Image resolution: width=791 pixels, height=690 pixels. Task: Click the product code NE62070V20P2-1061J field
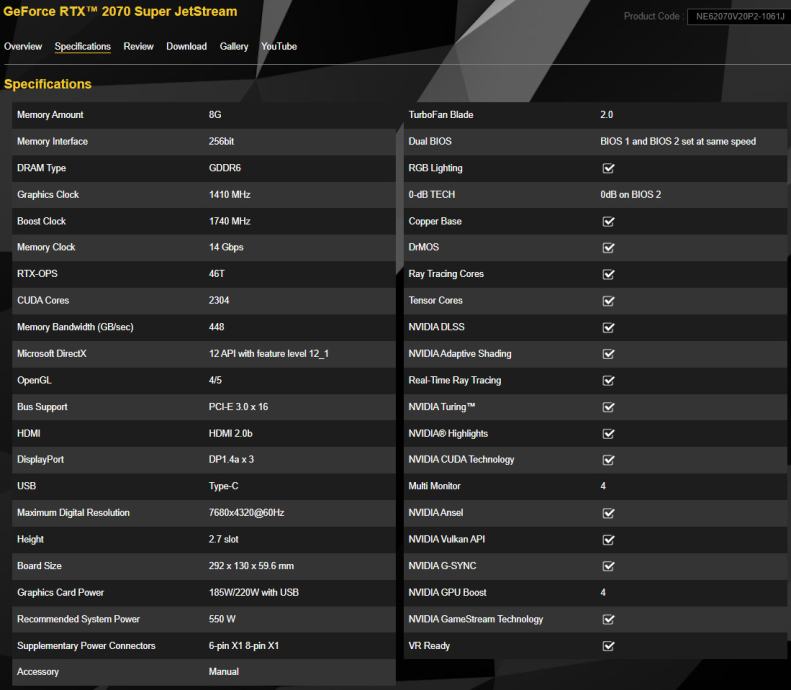(735, 16)
